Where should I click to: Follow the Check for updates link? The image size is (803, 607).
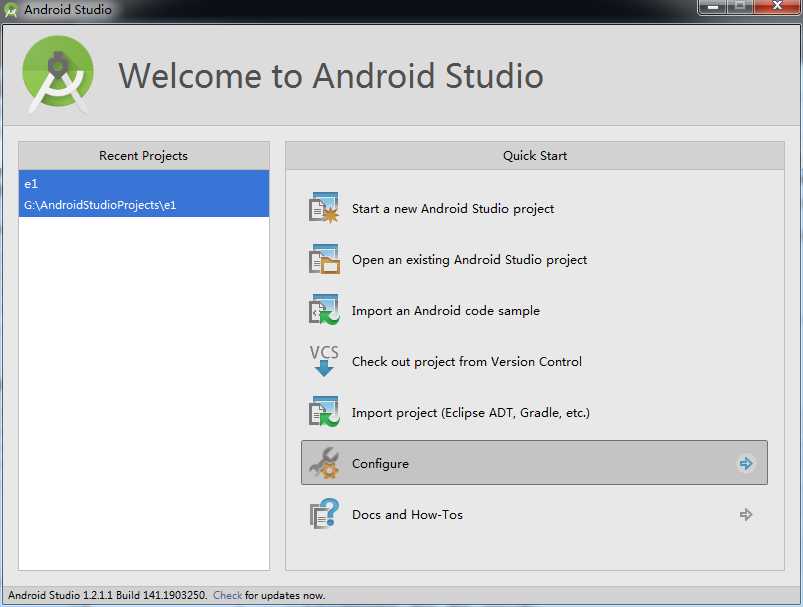227,595
